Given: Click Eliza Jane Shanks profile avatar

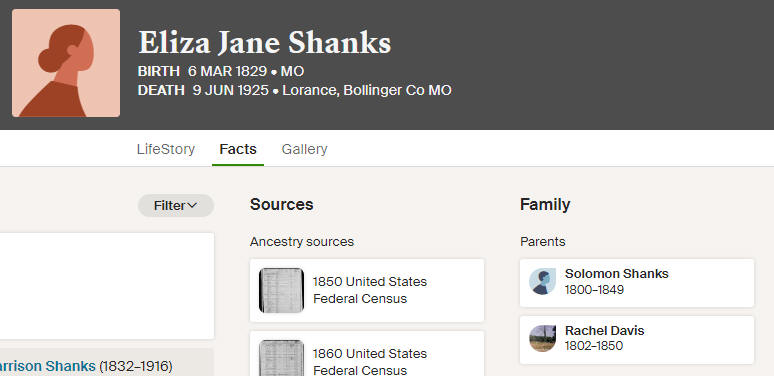Looking at the screenshot, I should [66, 63].
